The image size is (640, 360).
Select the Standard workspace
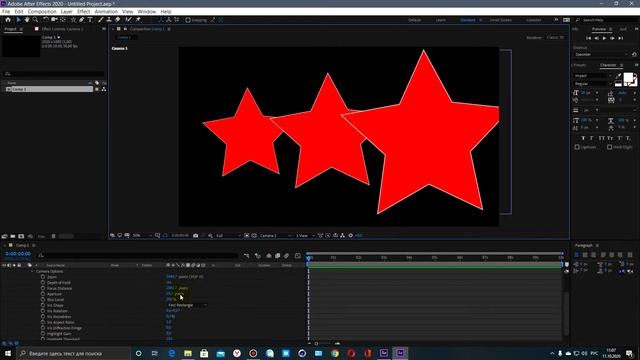[x=468, y=20]
